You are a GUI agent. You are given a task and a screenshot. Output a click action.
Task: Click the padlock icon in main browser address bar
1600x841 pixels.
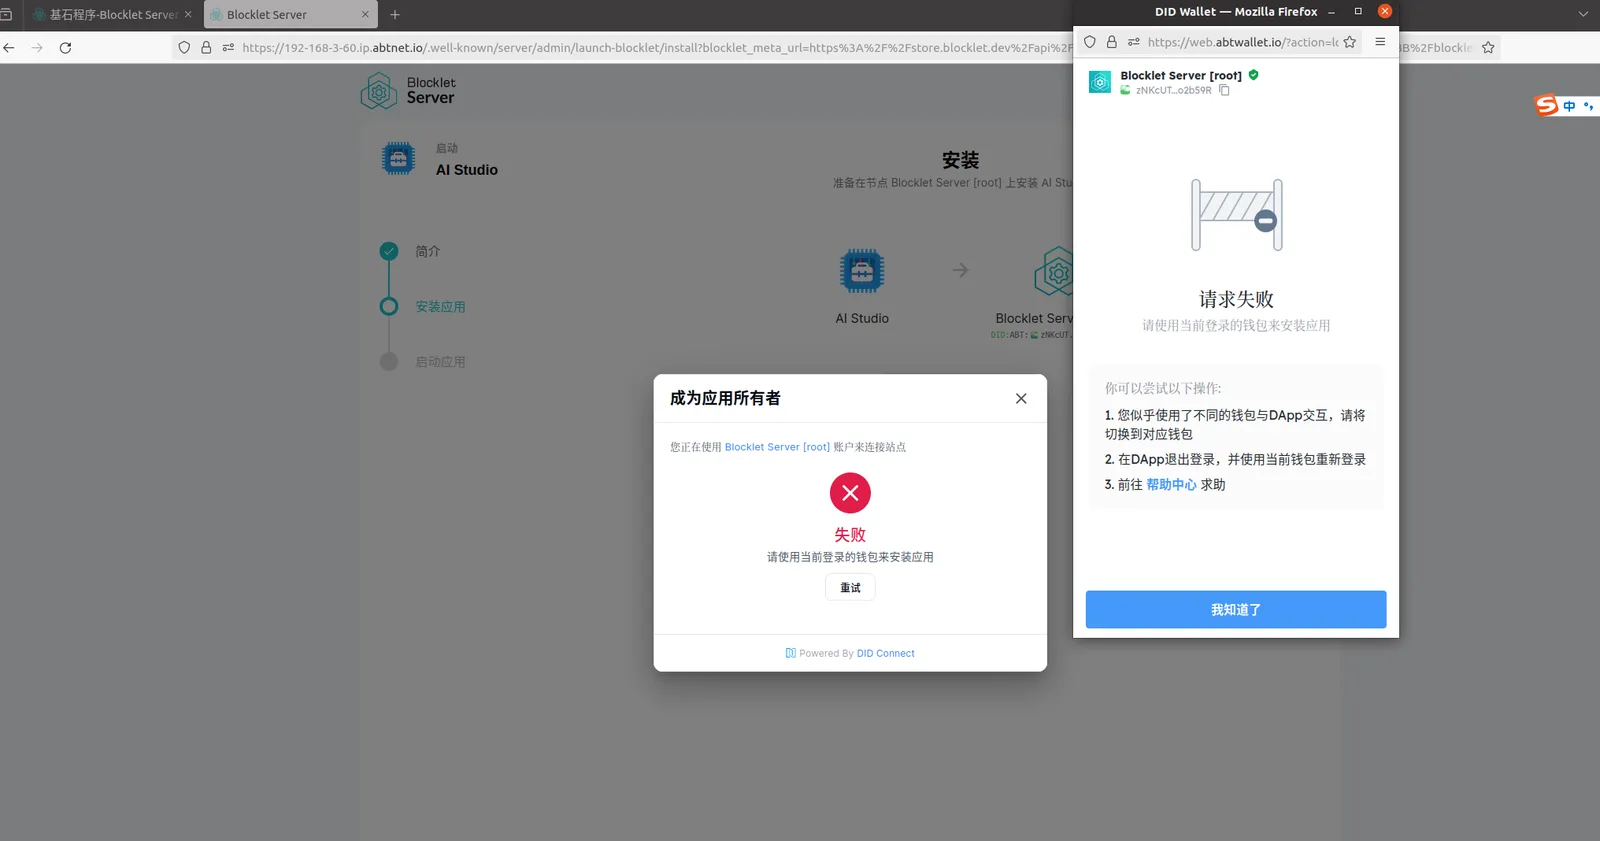point(206,47)
